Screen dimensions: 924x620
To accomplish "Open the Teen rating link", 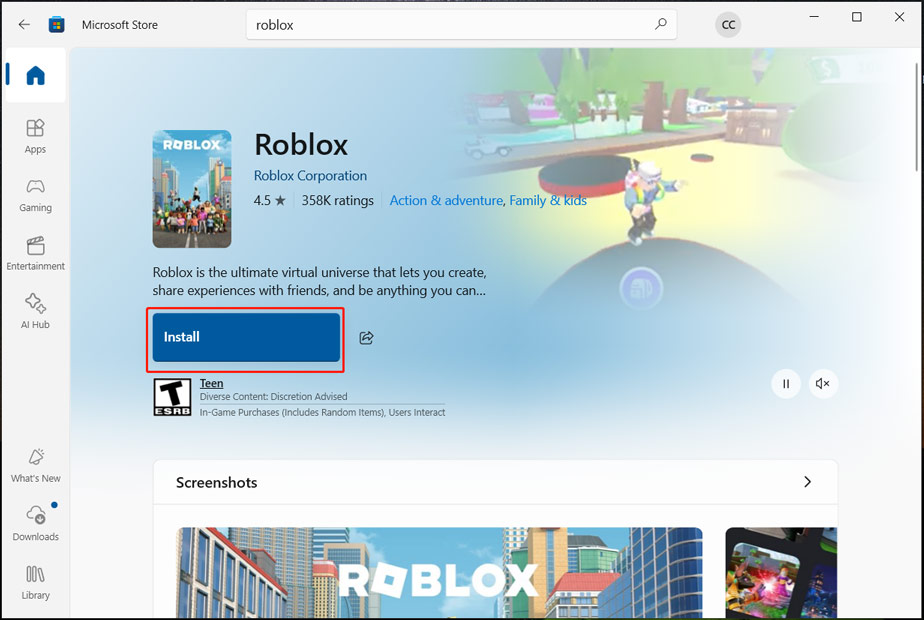I will coord(212,383).
